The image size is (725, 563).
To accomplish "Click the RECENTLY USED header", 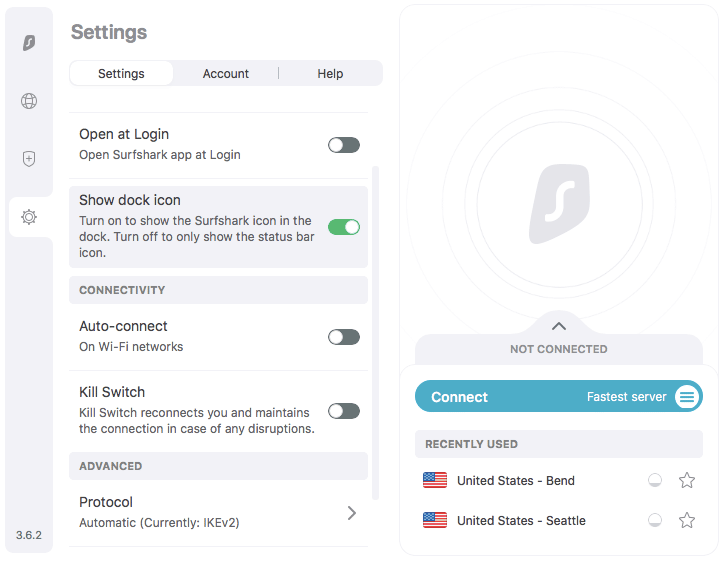I will point(559,444).
